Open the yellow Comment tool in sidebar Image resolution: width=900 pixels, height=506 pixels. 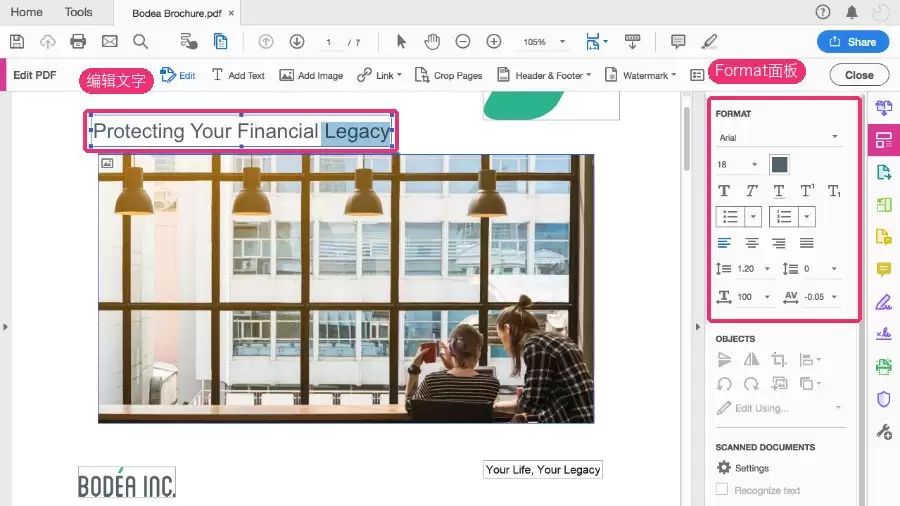(x=884, y=270)
